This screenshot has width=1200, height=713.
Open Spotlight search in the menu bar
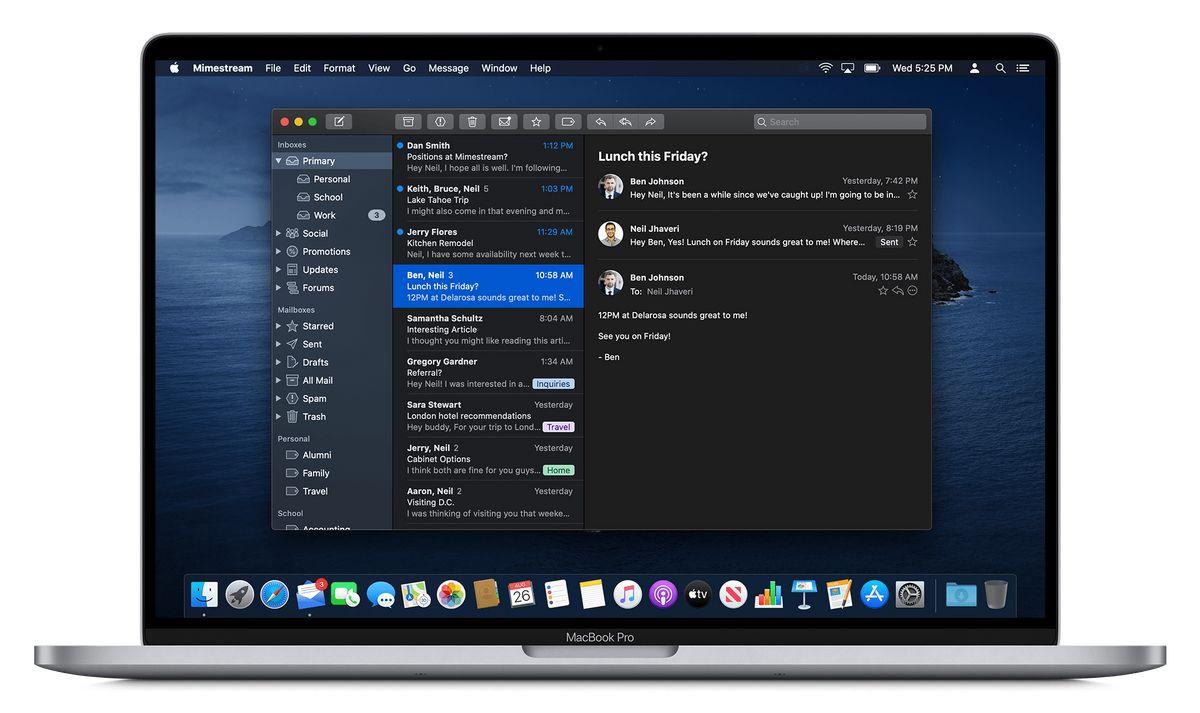[x=1000, y=68]
